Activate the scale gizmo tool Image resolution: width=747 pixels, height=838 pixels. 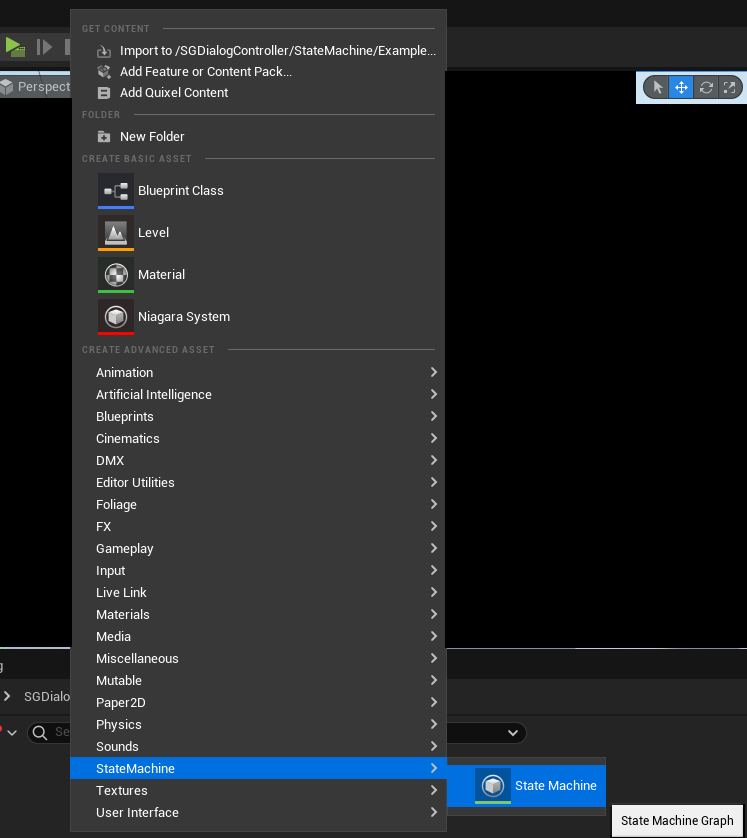729,87
